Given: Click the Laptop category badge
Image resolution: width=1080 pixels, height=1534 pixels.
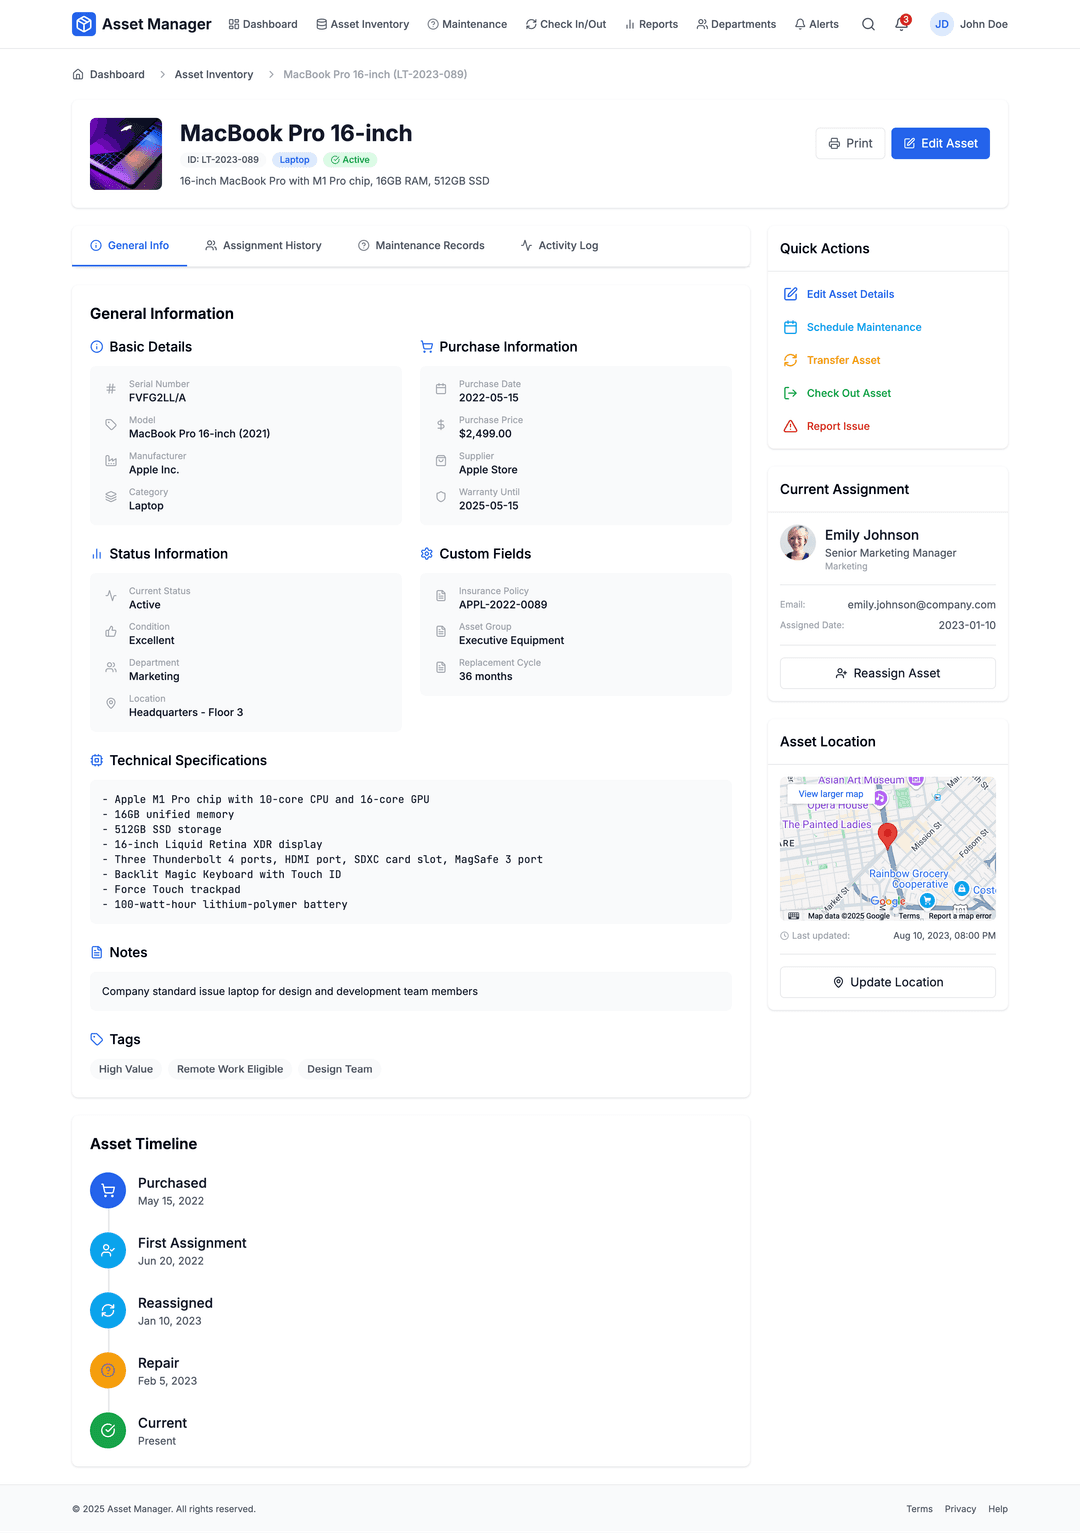Looking at the screenshot, I should click(294, 159).
